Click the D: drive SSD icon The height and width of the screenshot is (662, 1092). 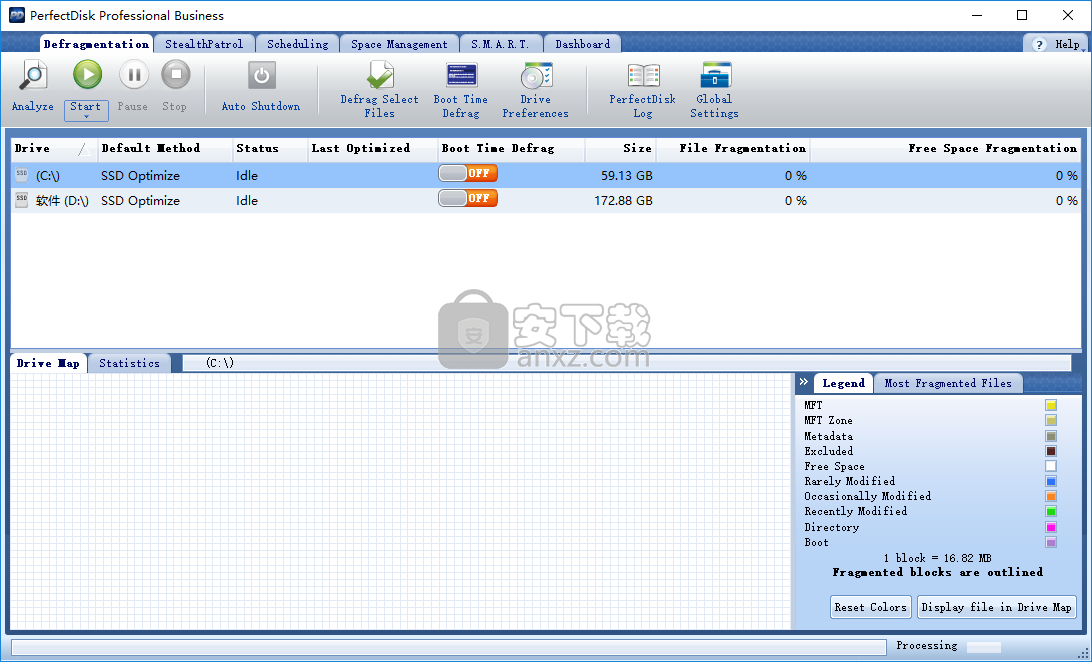(22, 200)
